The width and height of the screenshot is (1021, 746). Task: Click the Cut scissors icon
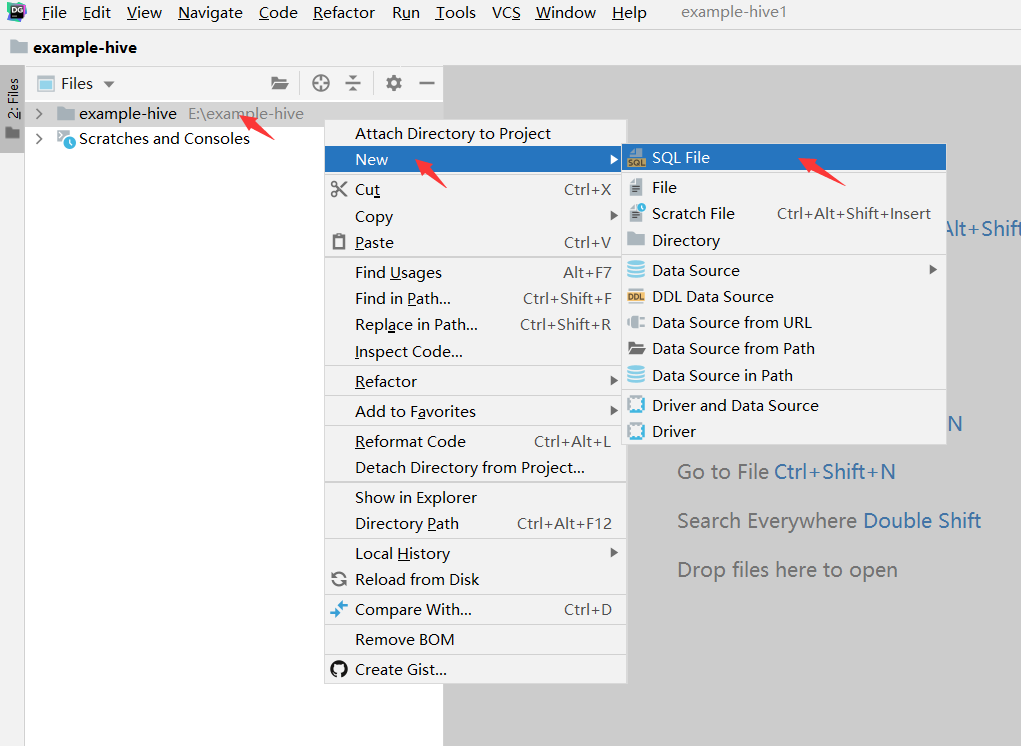[x=339, y=189]
